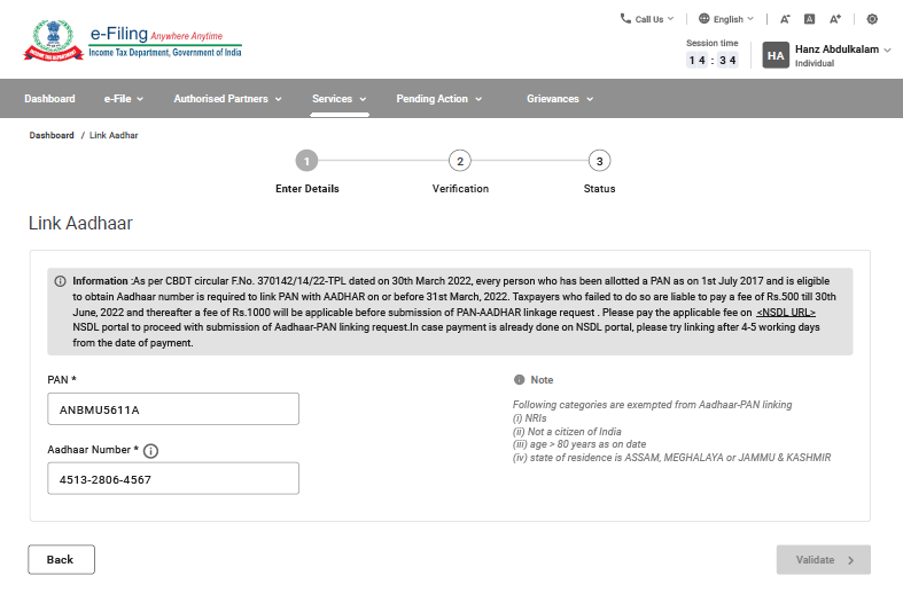Click the globe language icon

[704, 19]
